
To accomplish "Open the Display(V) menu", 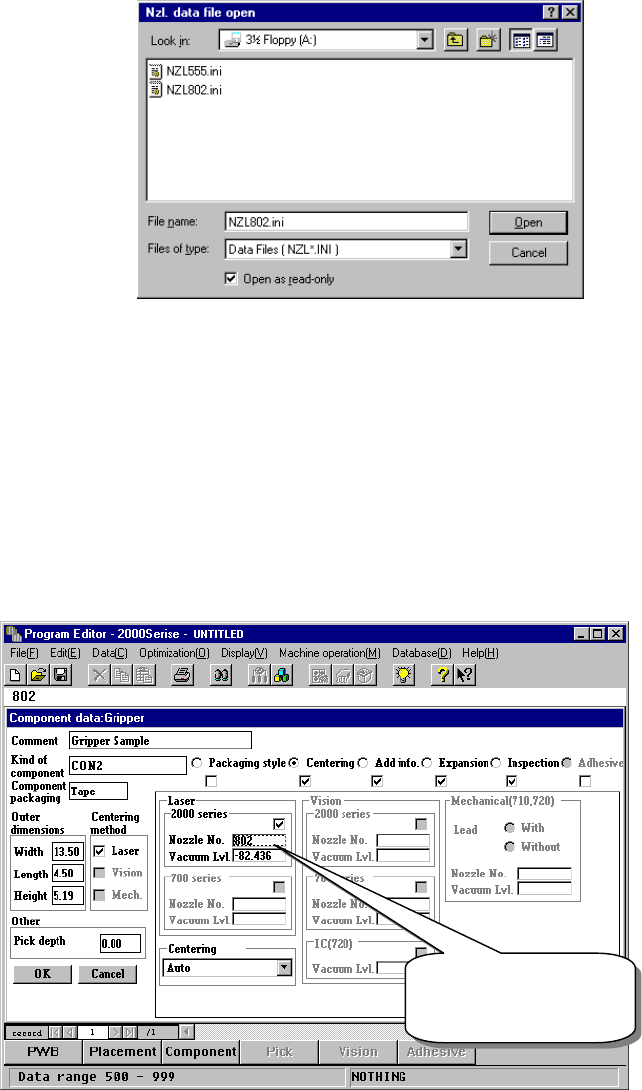I will 244,653.
